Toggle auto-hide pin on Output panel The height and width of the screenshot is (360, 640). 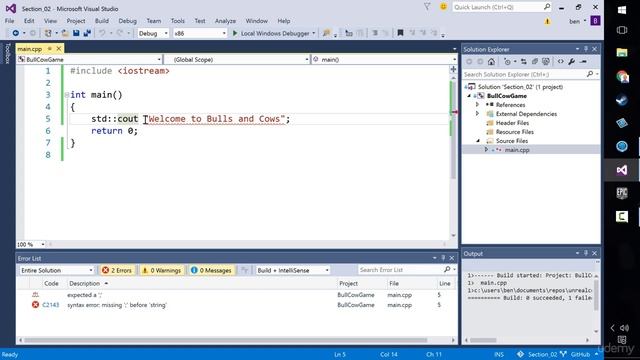(586, 253)
